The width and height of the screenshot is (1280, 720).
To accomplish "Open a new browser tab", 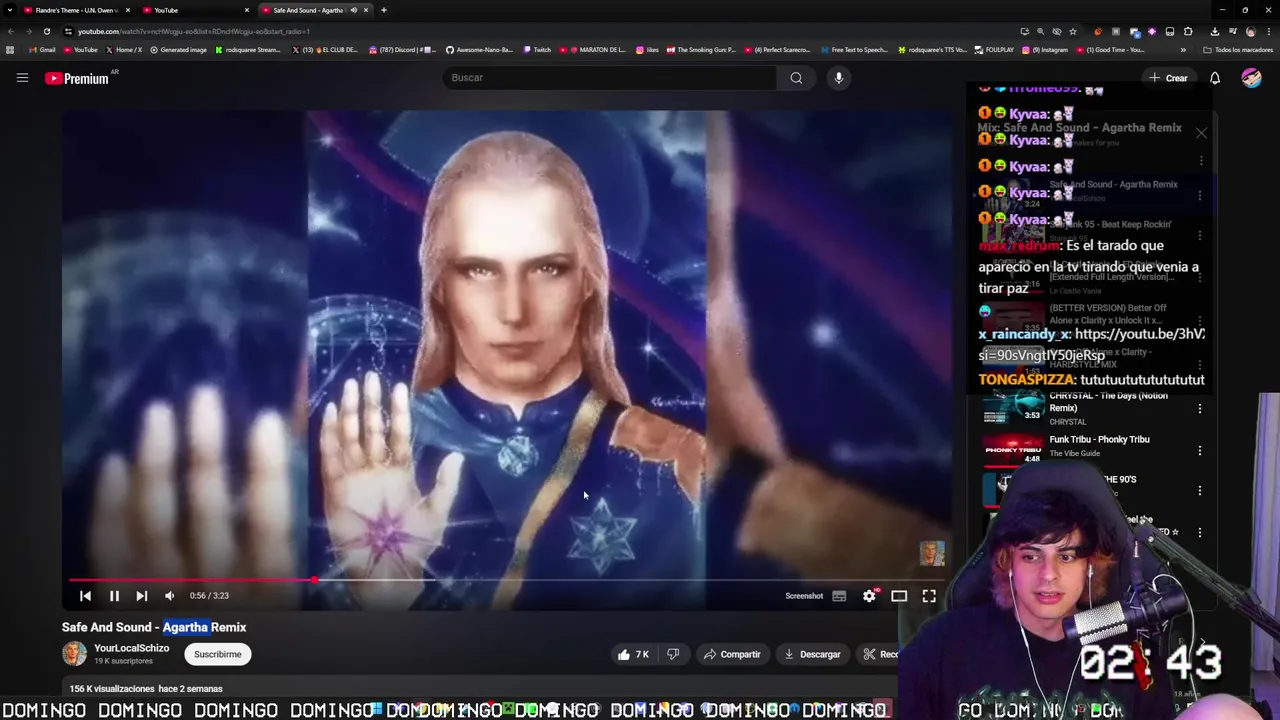I will pos(384,10).
